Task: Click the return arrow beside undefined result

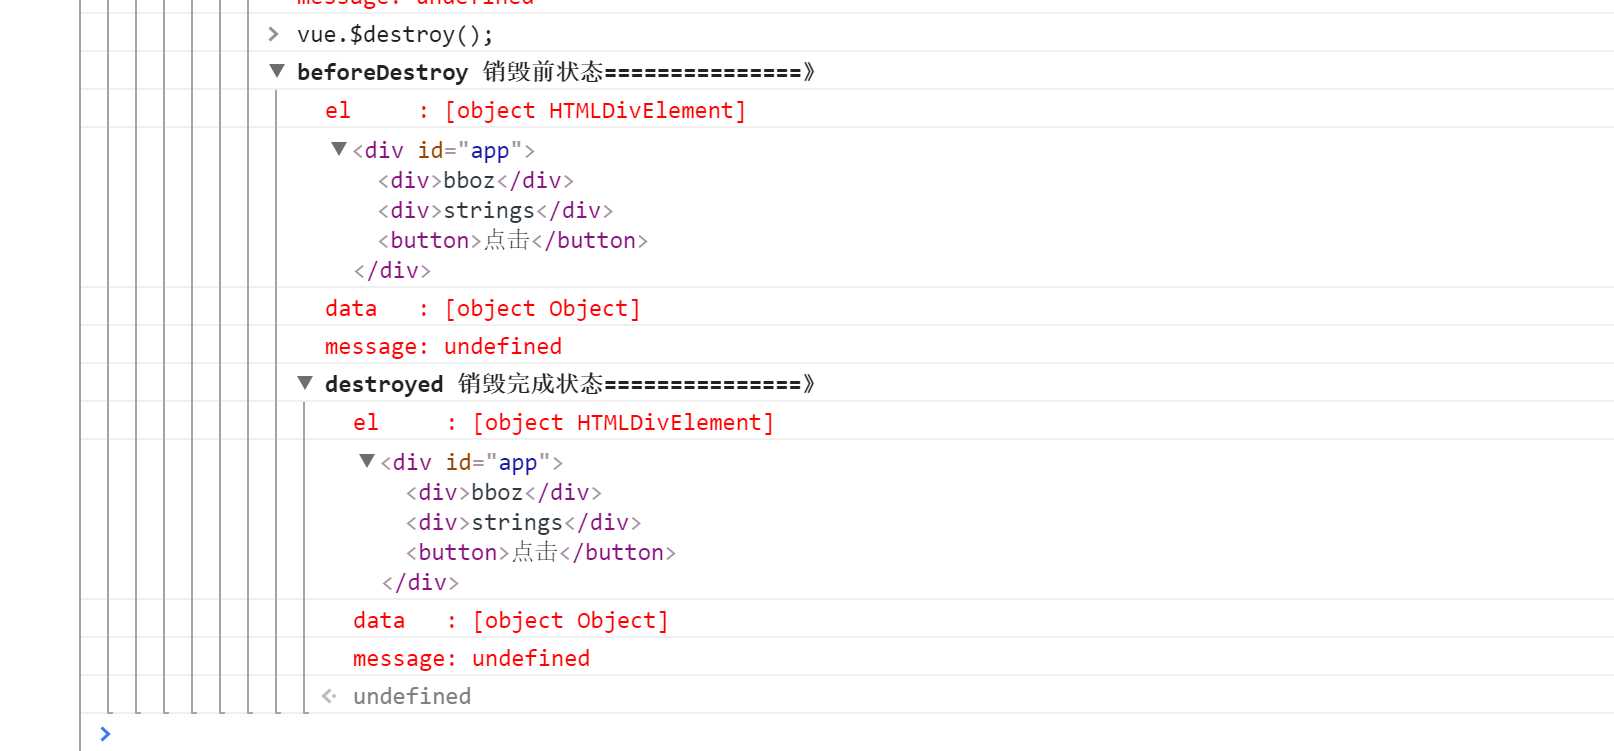Action: (329, 696)
